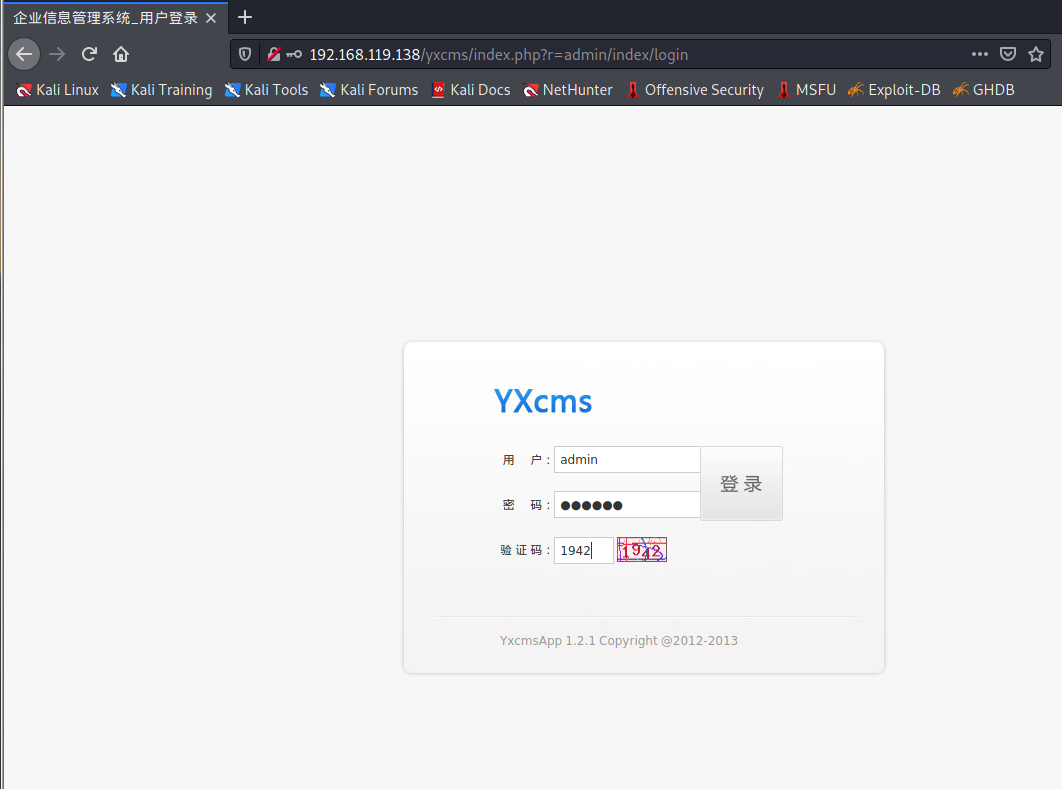The width and height of the screenshot is (1062, 789).
Task: Click the YXcms logo
Action: point(543,401)
